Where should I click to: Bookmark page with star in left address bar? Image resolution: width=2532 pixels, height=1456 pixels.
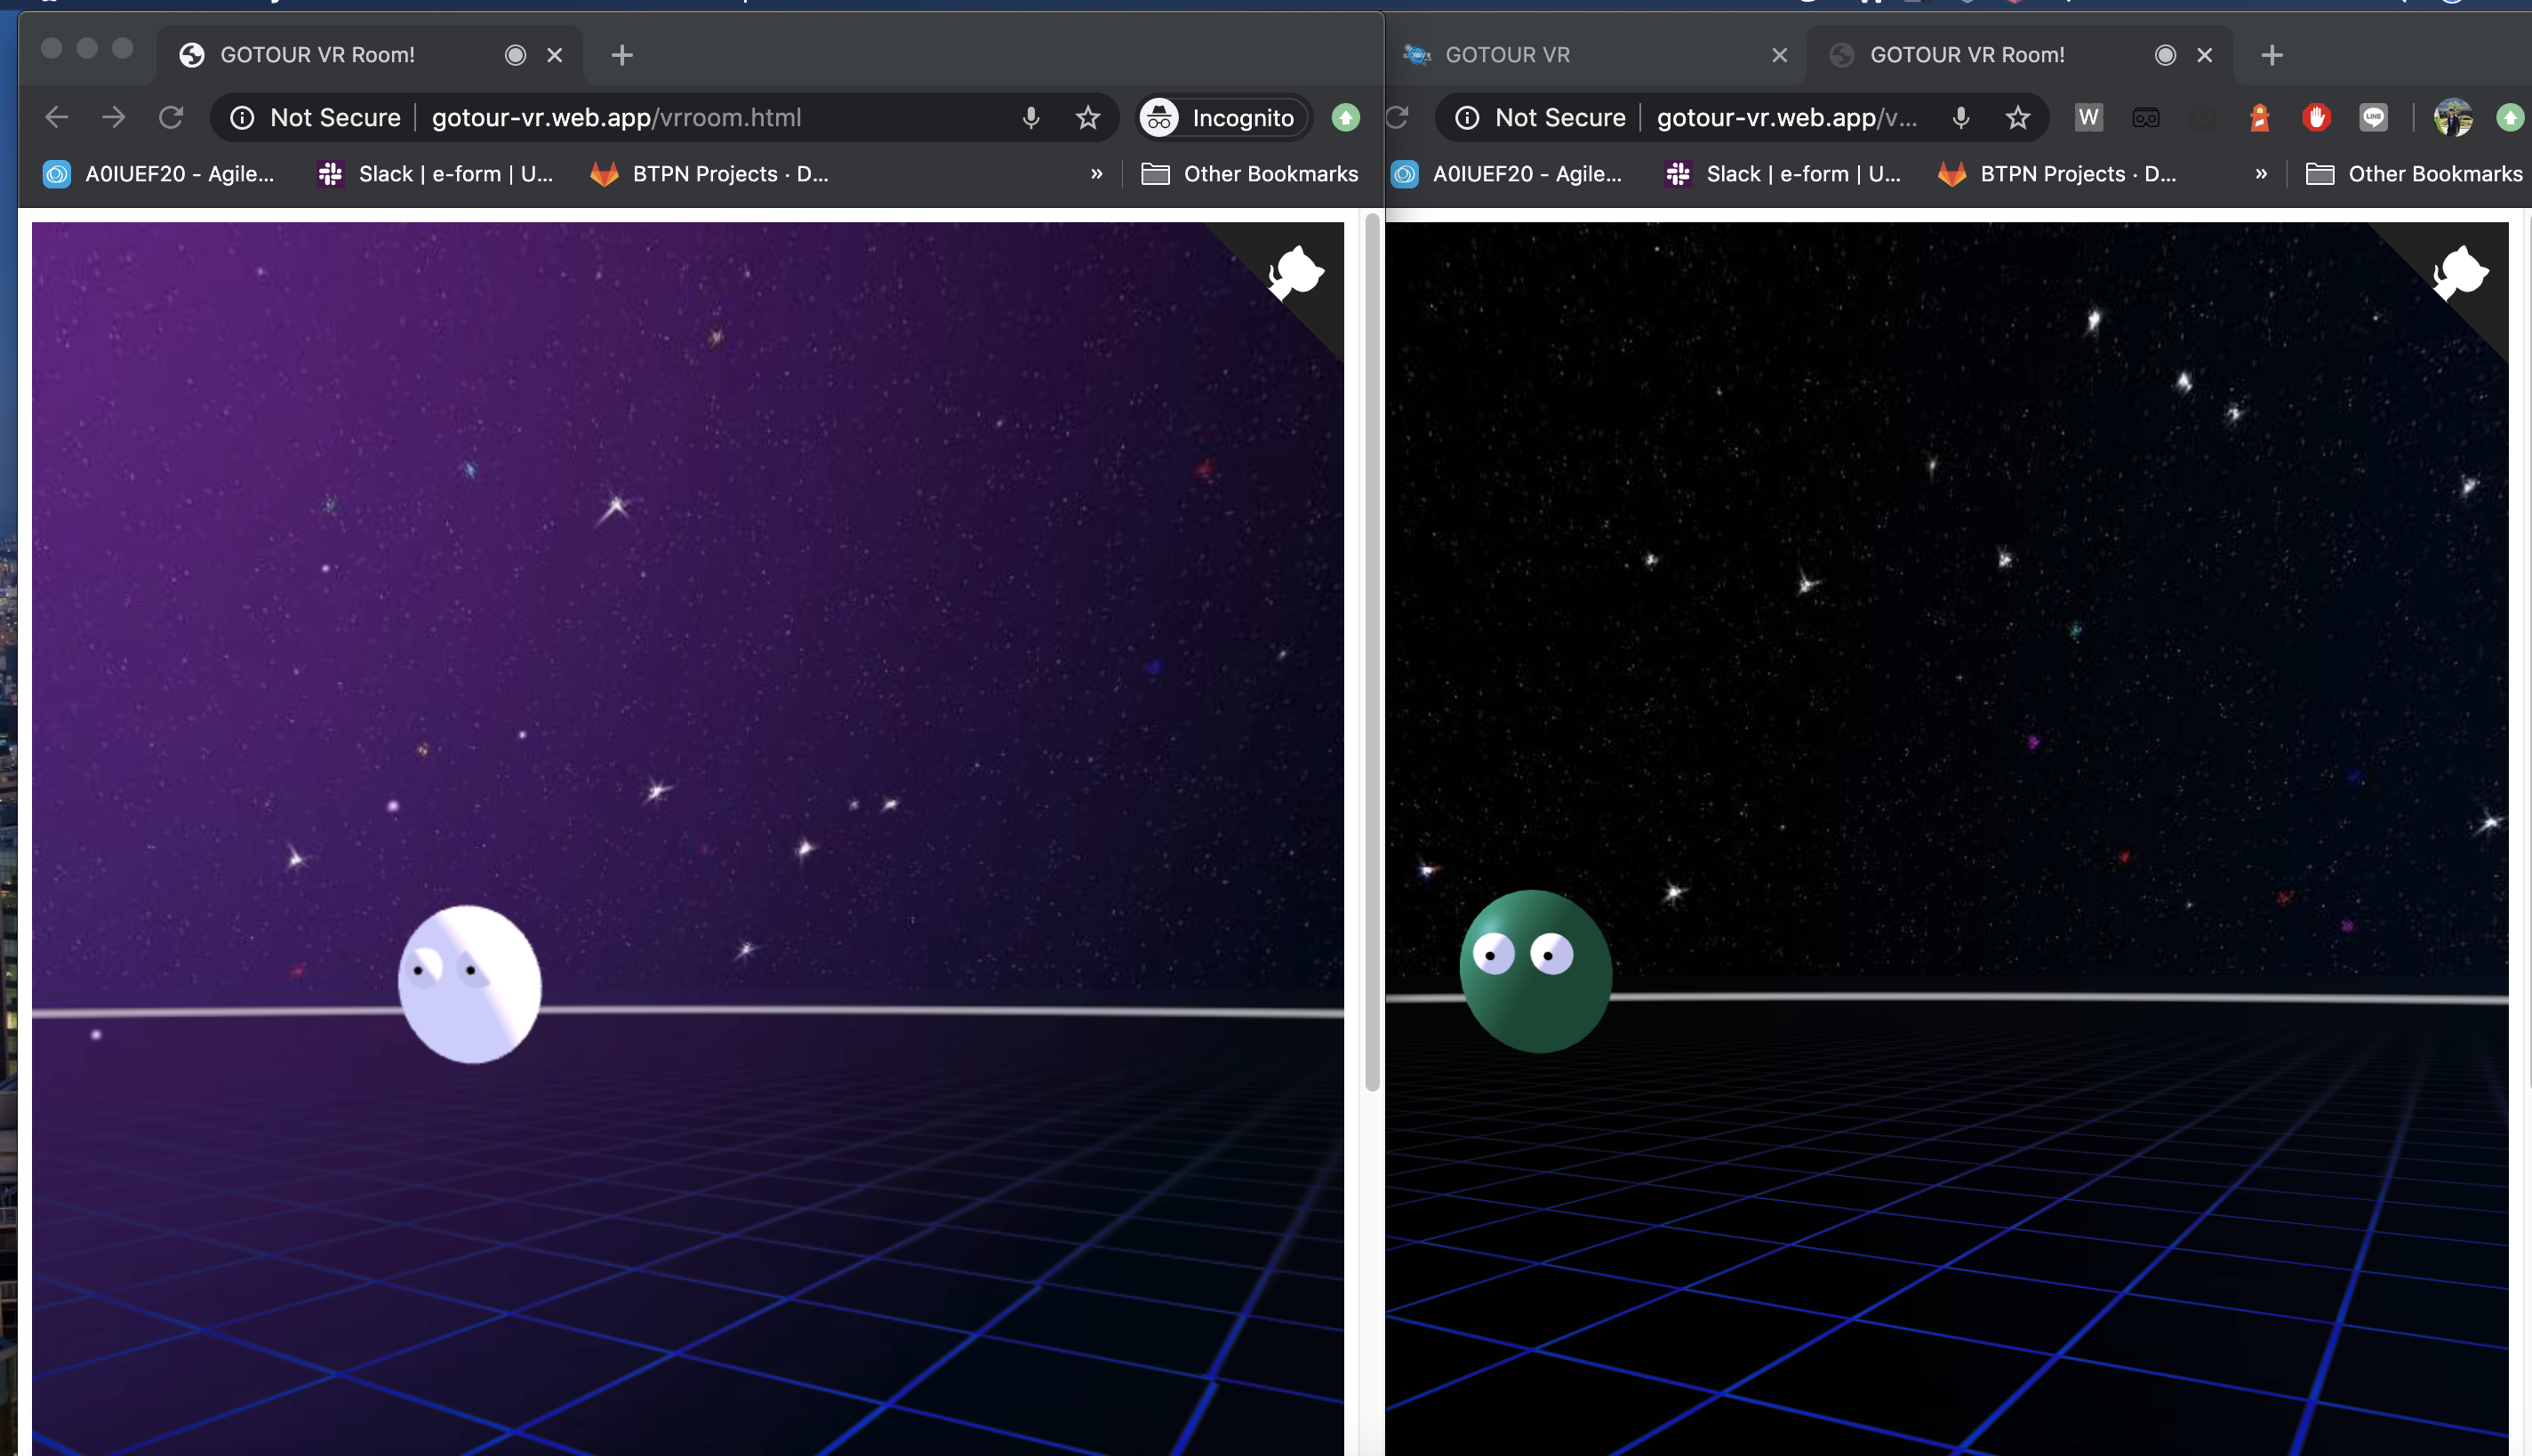[1088, 118]
